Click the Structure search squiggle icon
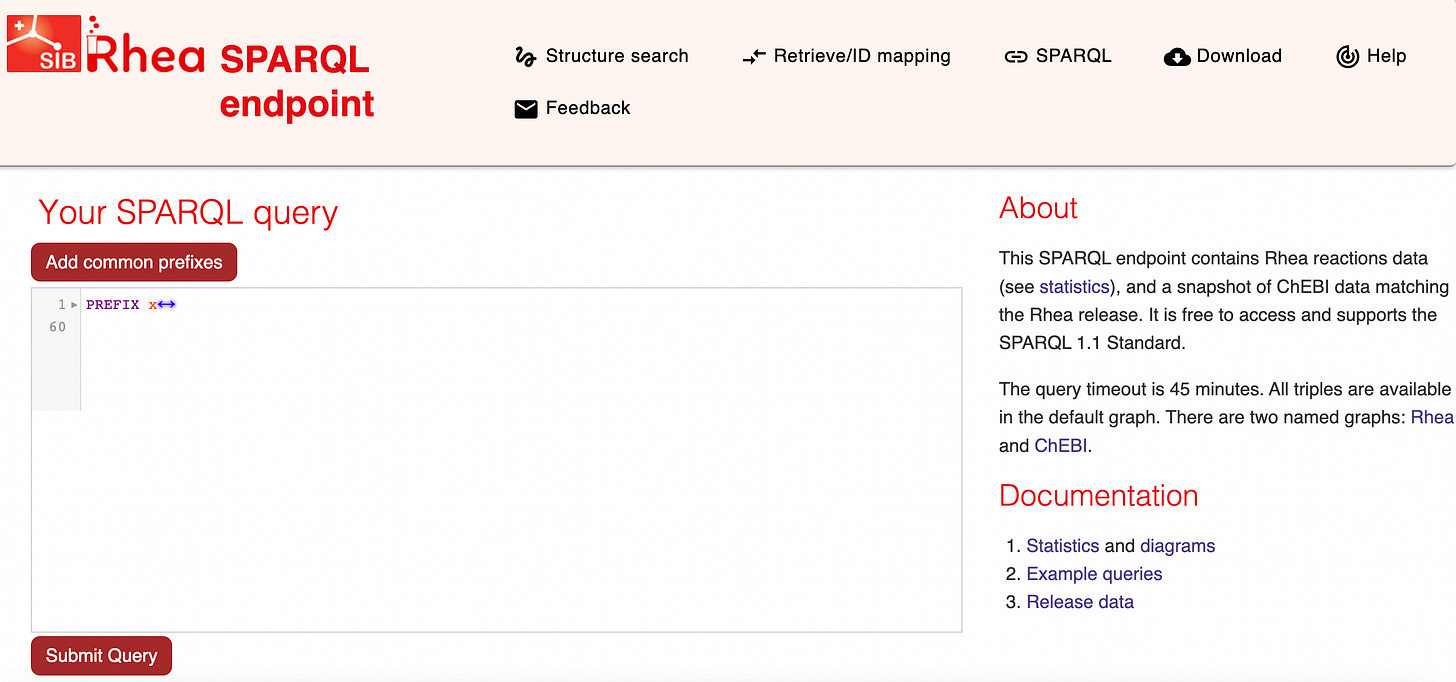1456x682 pixels. coord(525,56)
